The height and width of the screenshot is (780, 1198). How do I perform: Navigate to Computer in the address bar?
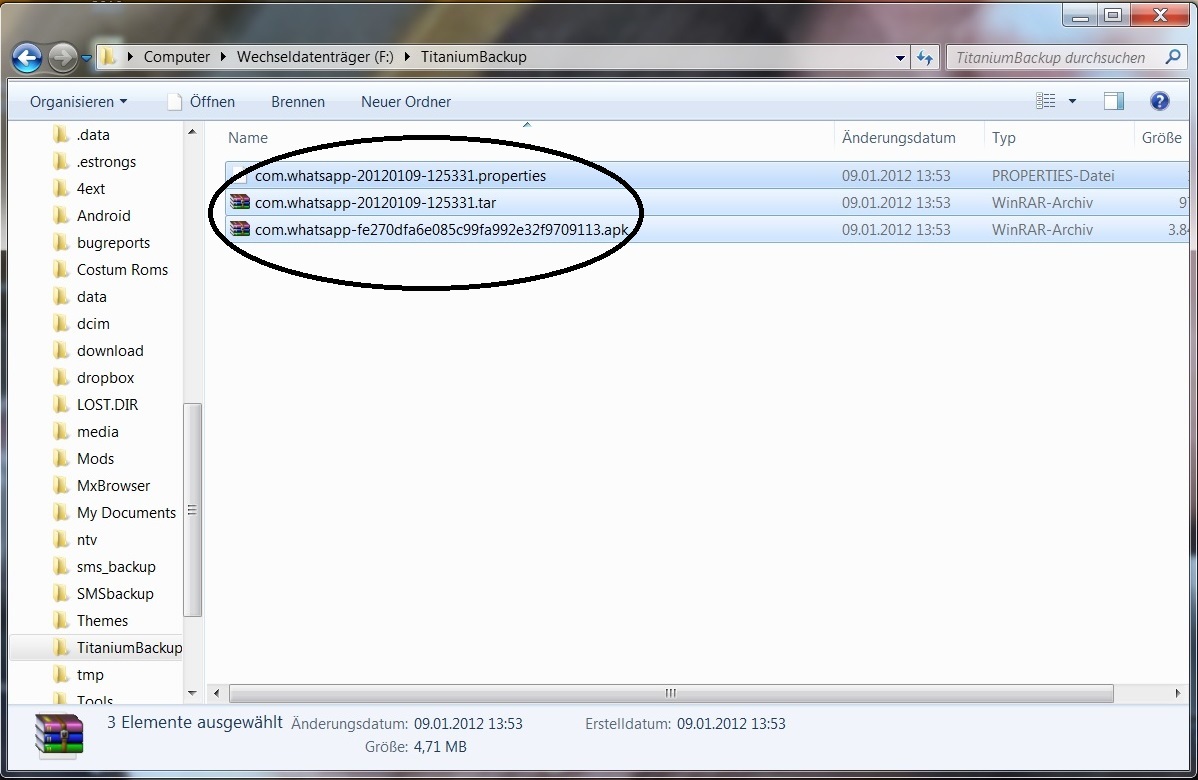[176, 57]
